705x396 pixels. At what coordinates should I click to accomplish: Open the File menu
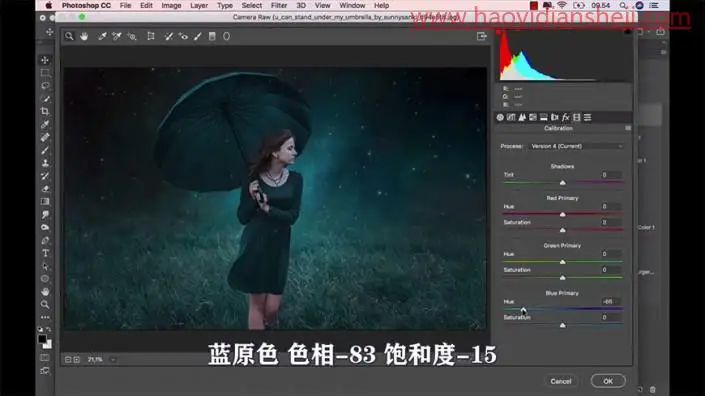tap(125, 5)
